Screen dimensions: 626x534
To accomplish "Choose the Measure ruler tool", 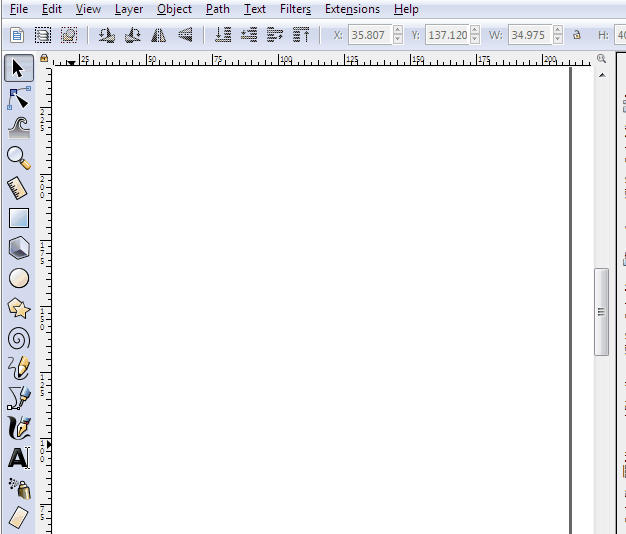I will (x=18, y=187).
